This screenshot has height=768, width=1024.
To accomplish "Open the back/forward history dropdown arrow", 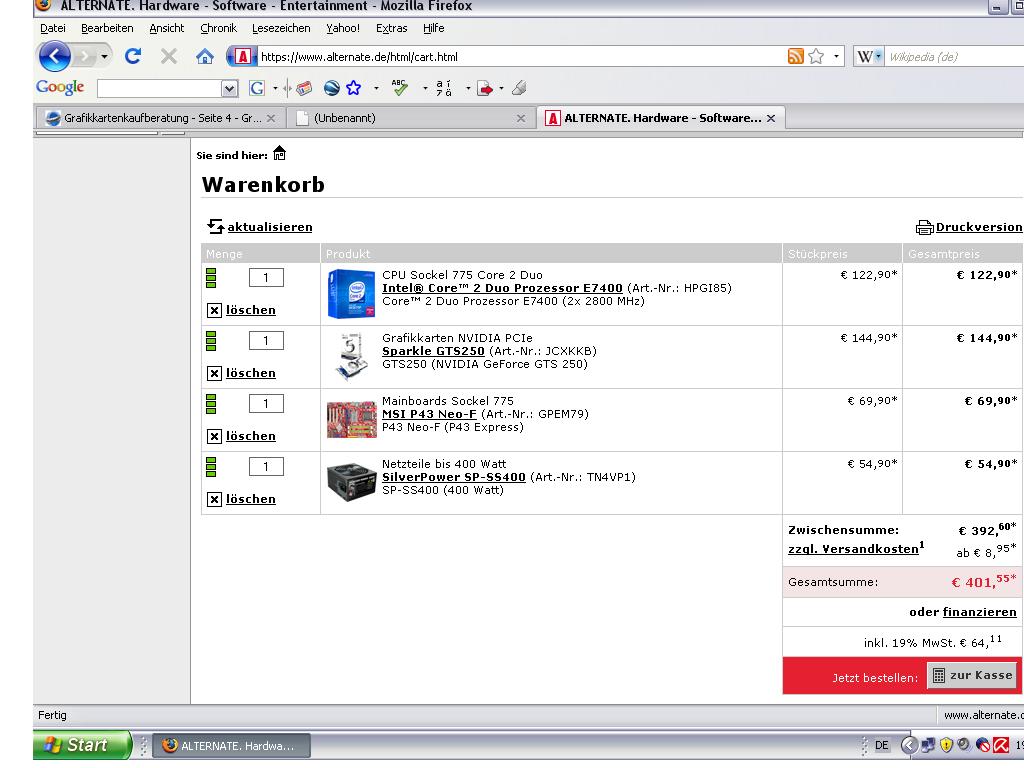I will 104,57.
